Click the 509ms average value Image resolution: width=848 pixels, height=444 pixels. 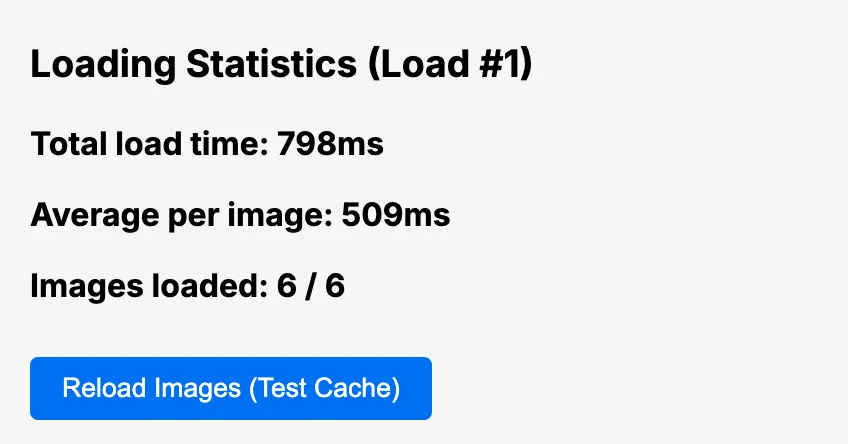tap(396, 215)
